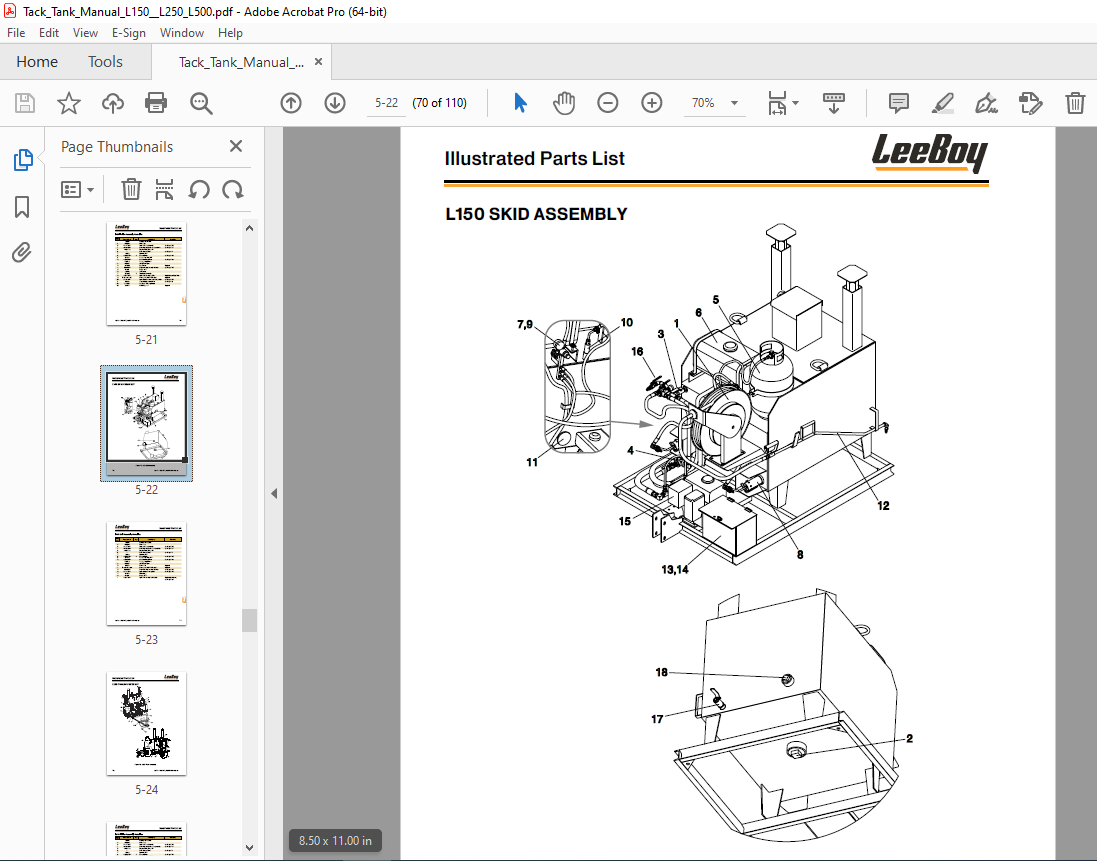
Task: Rotate pages clockwise
Action: point(232,190)
